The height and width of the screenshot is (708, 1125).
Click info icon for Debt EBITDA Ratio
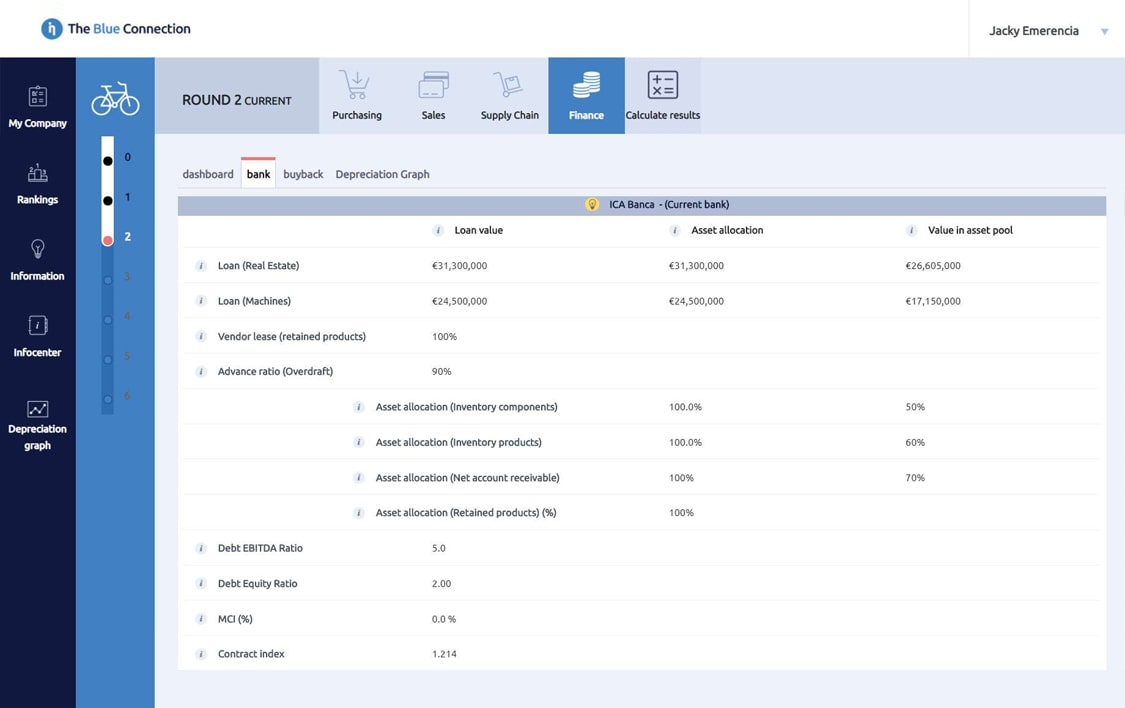tap(201, 548)
